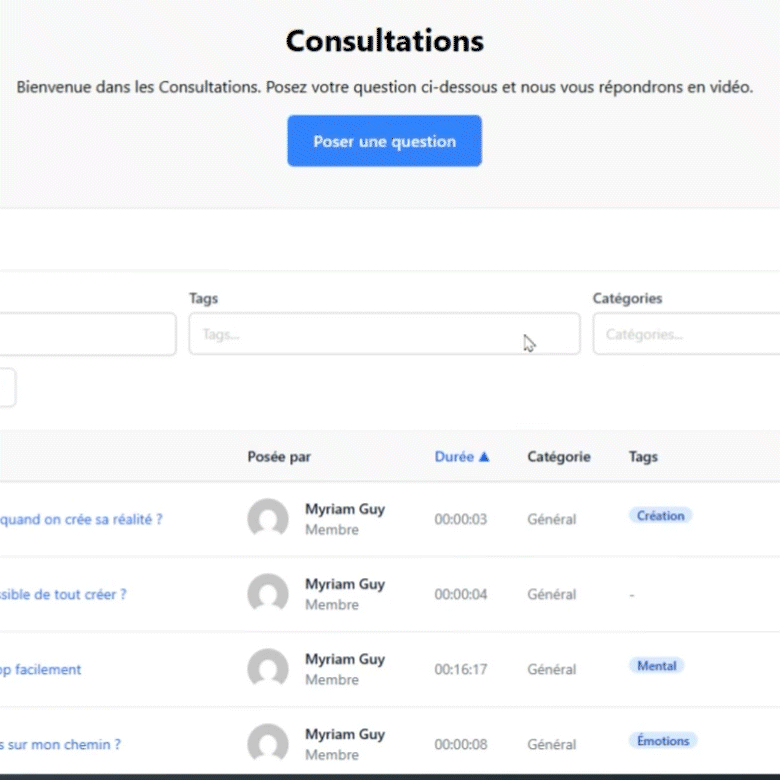Open the question ending "crée sa réalité ?"
780x780 pixels.
[81, 519]
